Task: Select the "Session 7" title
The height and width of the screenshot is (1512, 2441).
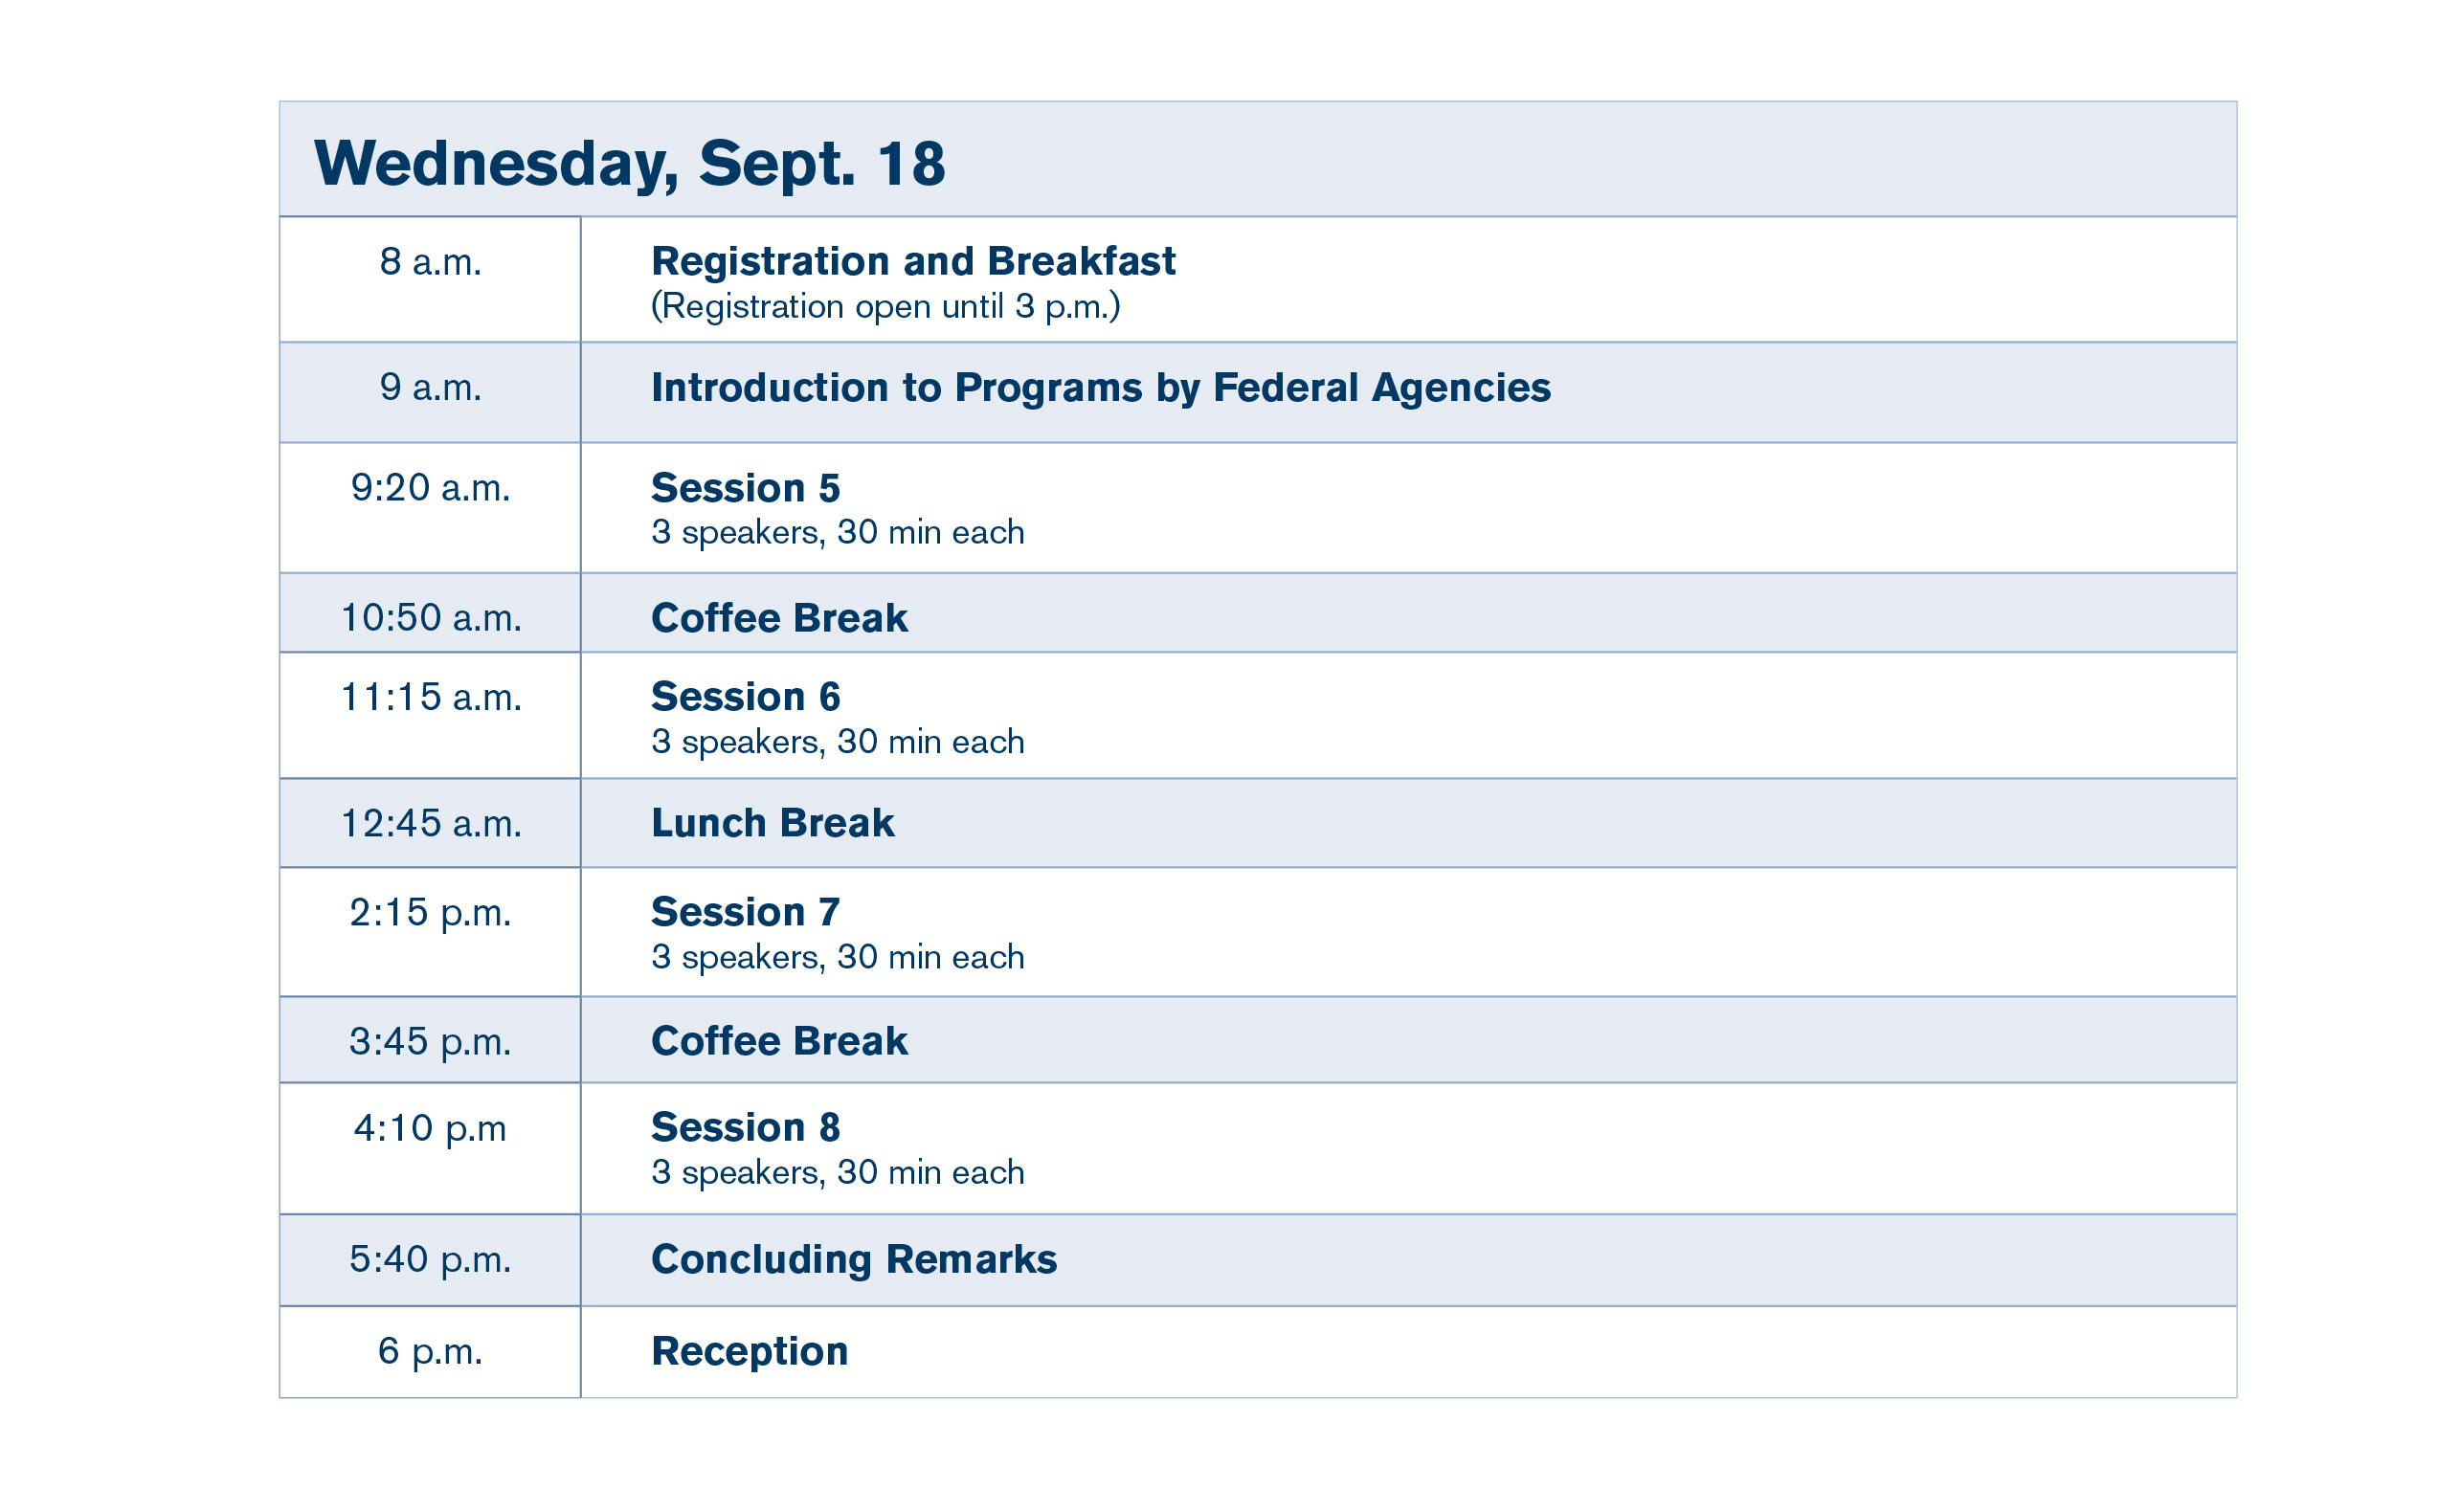Action: (x=745, y=912)
